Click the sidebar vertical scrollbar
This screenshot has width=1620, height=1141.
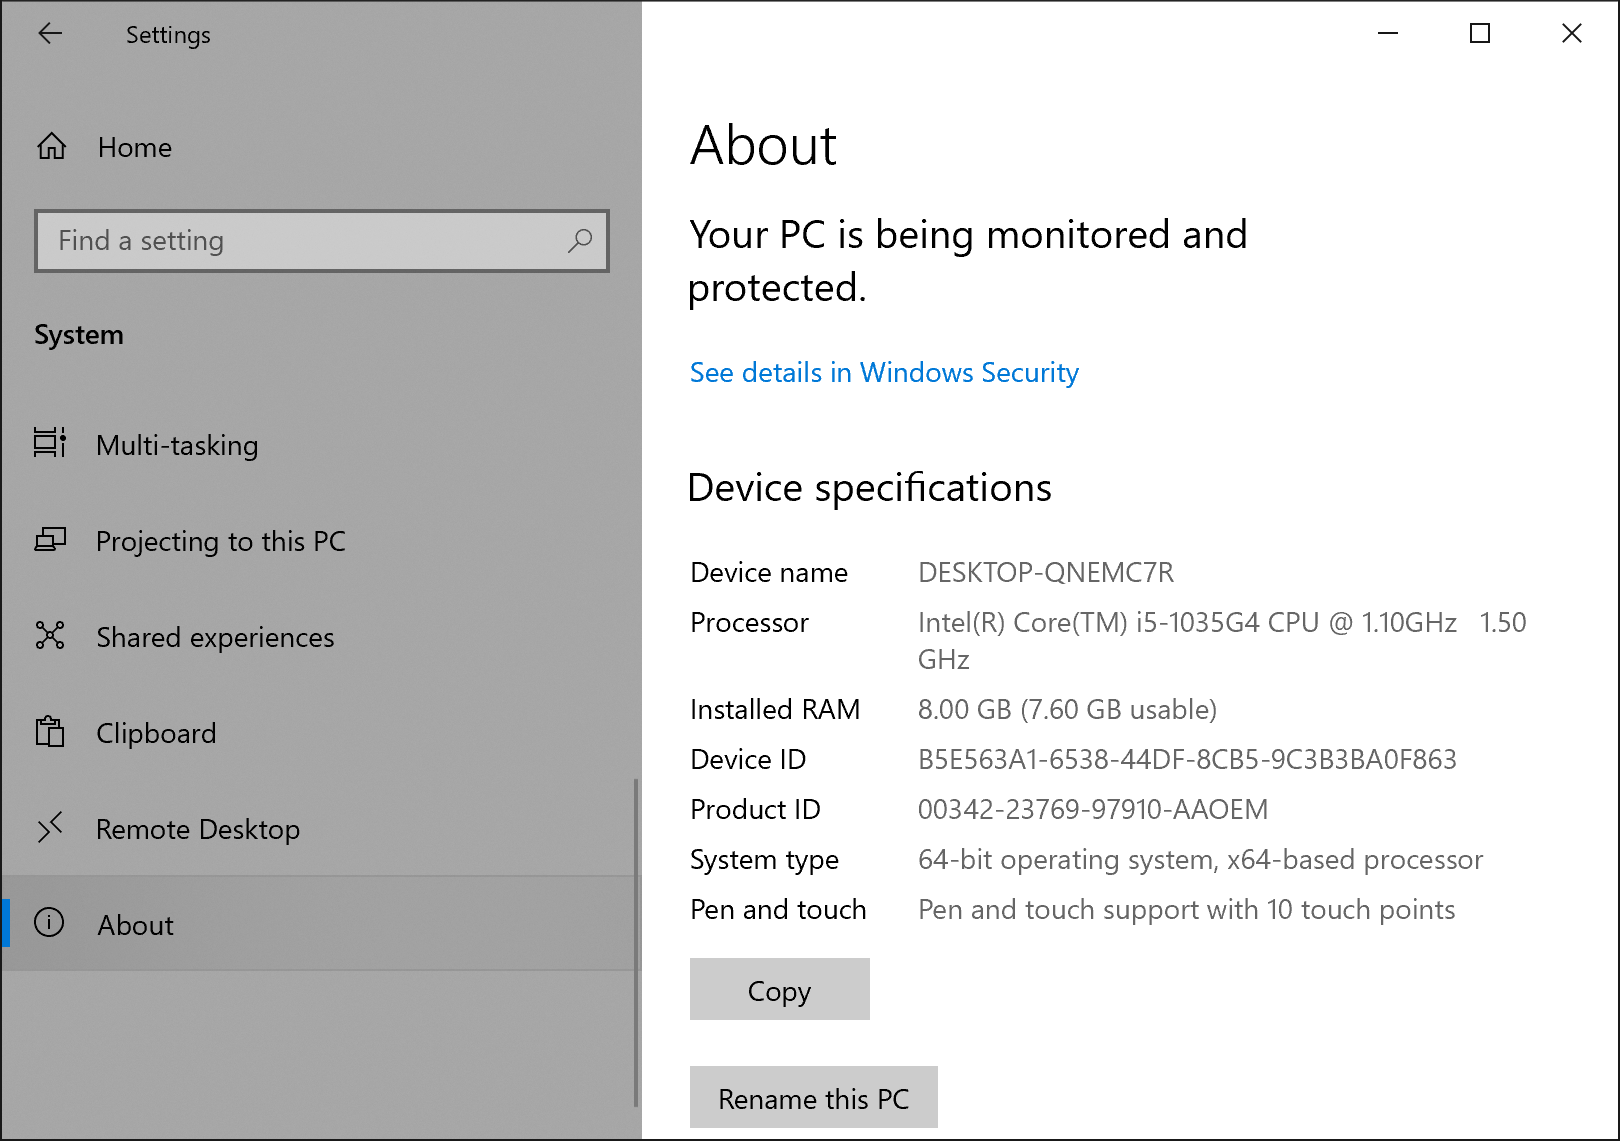point(636,943)
